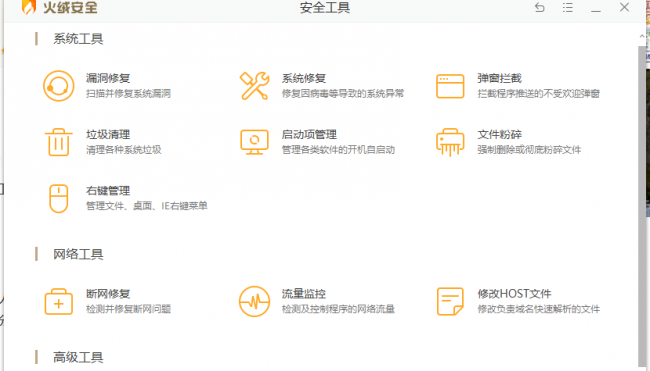
Task: Click the 火绒安全 brand name text
Action: coord(70,7)
